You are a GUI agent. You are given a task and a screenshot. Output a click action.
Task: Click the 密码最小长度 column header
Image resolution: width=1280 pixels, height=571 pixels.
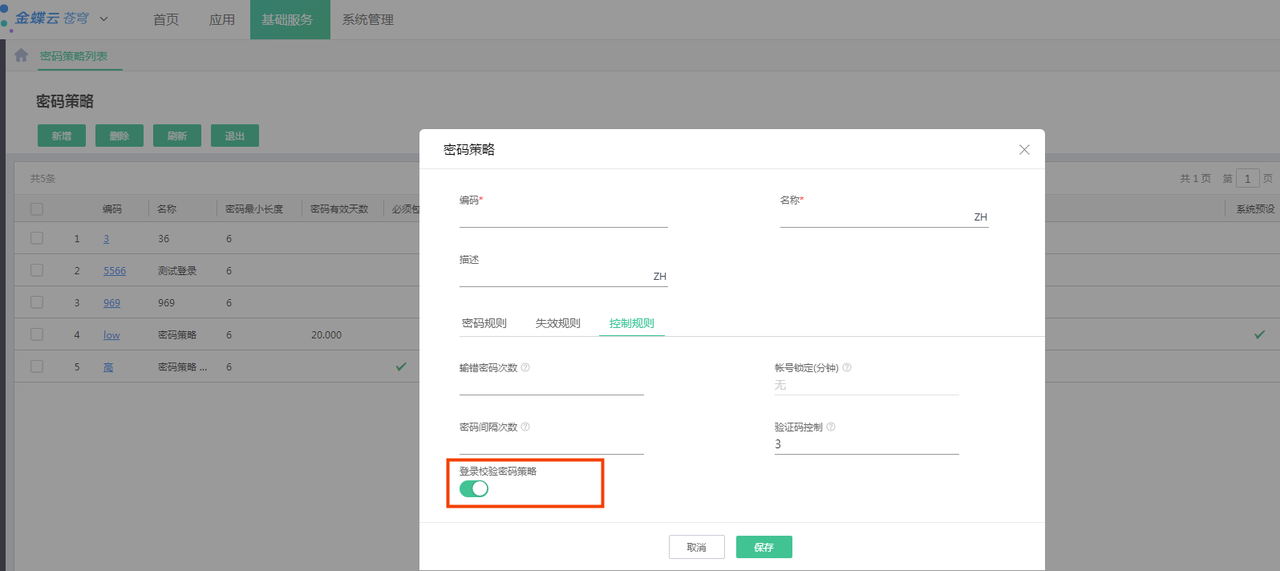254,209
